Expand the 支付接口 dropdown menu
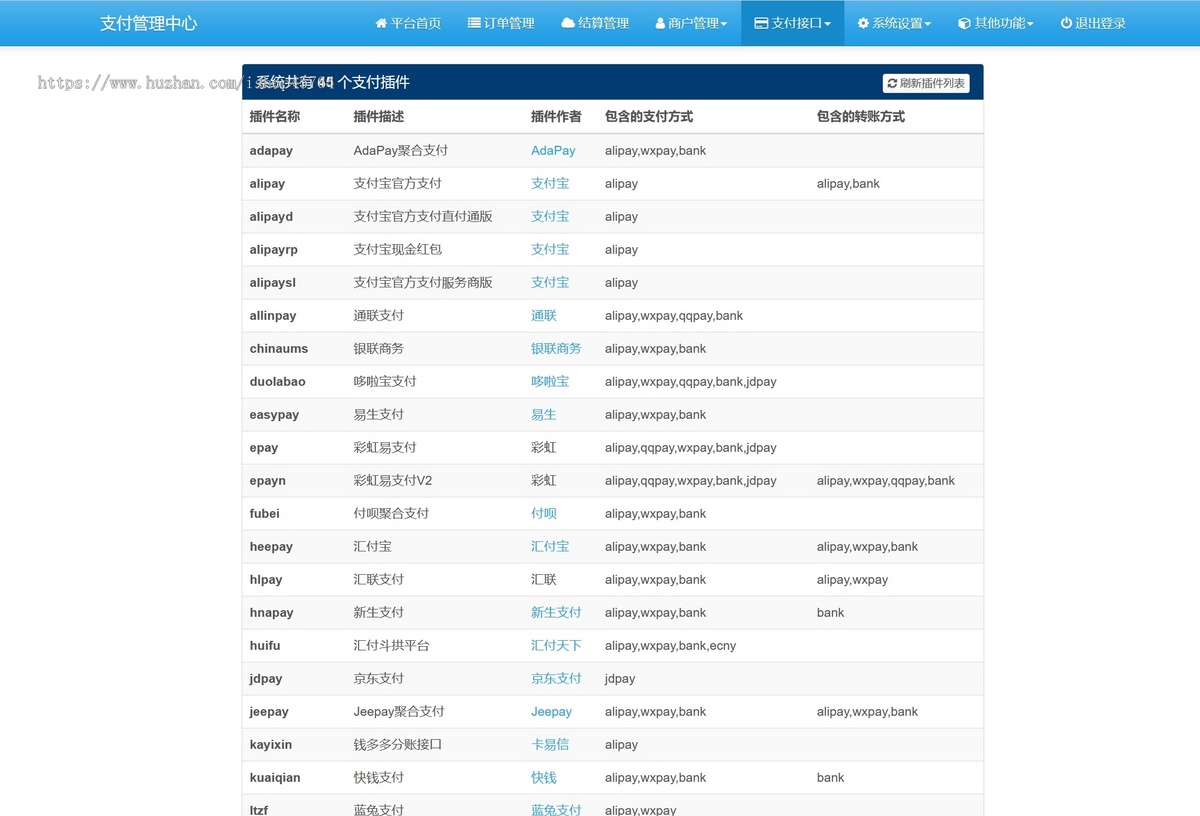Screen dimensions: 1200x816 click(x=793, y=23)
